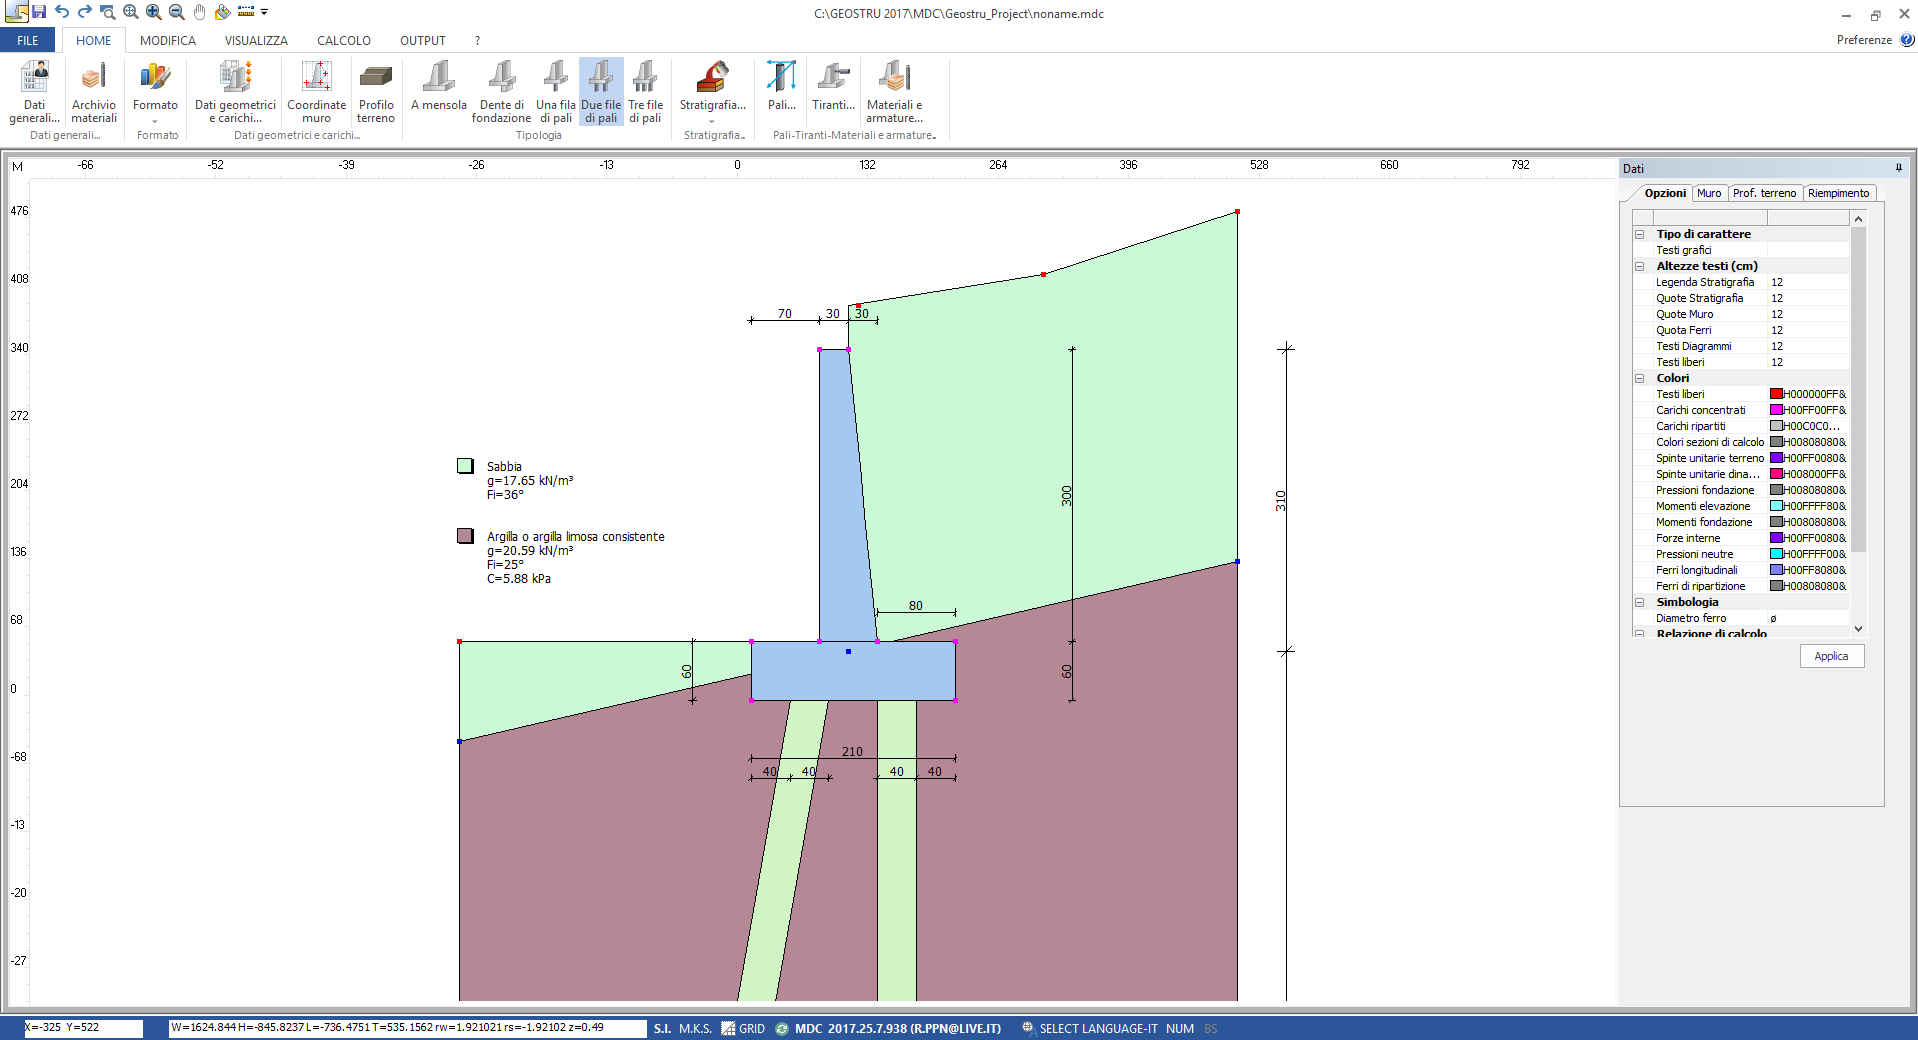The height and width of the screenshot is (1040, 1918).
Task: Open the FILE menu
Action: tap(28, 41)
